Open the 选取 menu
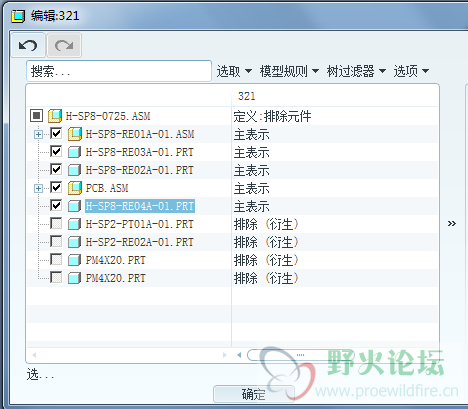Image resolution: width=468 pixels, height=409 pixels. [234, 71]
